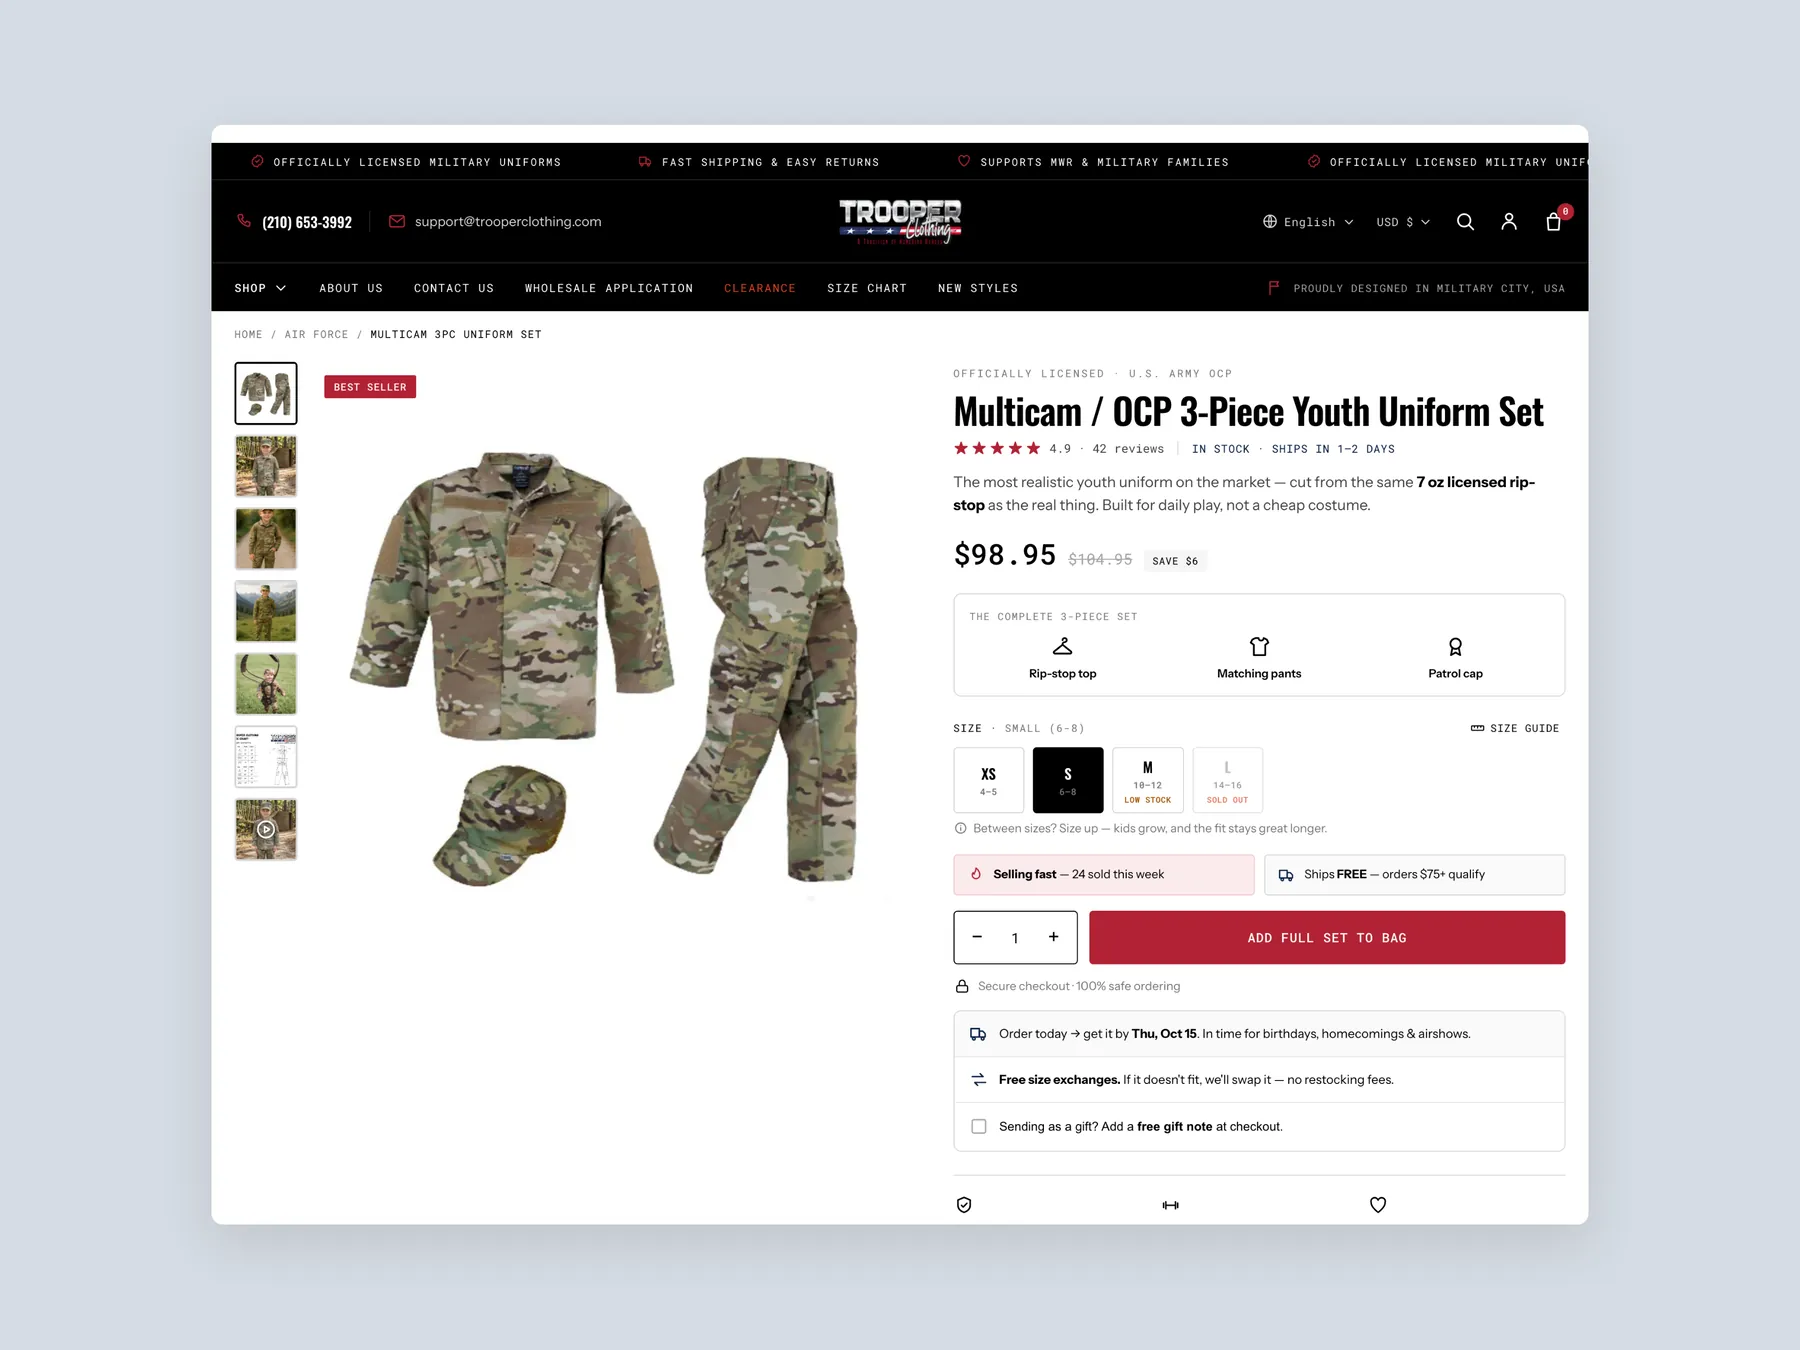Open the search icon in header

[1465, 222]
